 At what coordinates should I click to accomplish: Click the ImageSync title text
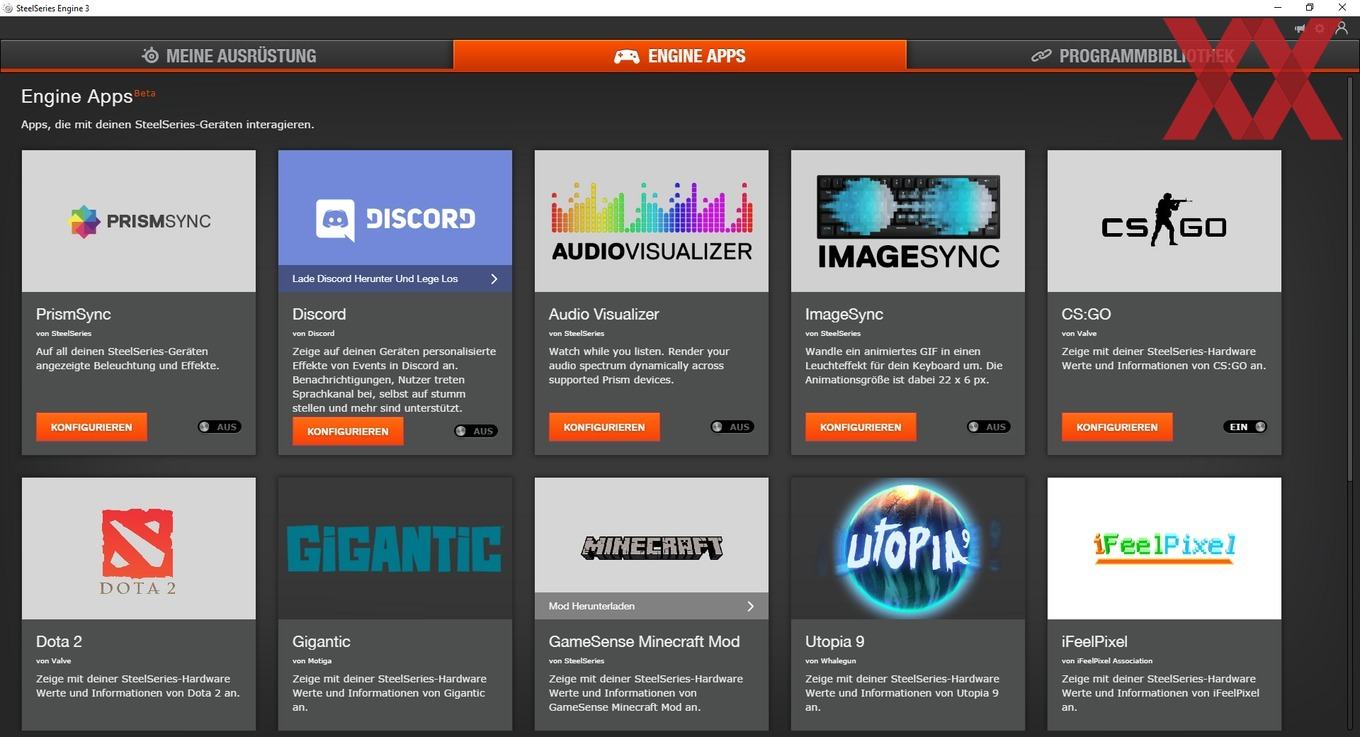tap(844, 314)
